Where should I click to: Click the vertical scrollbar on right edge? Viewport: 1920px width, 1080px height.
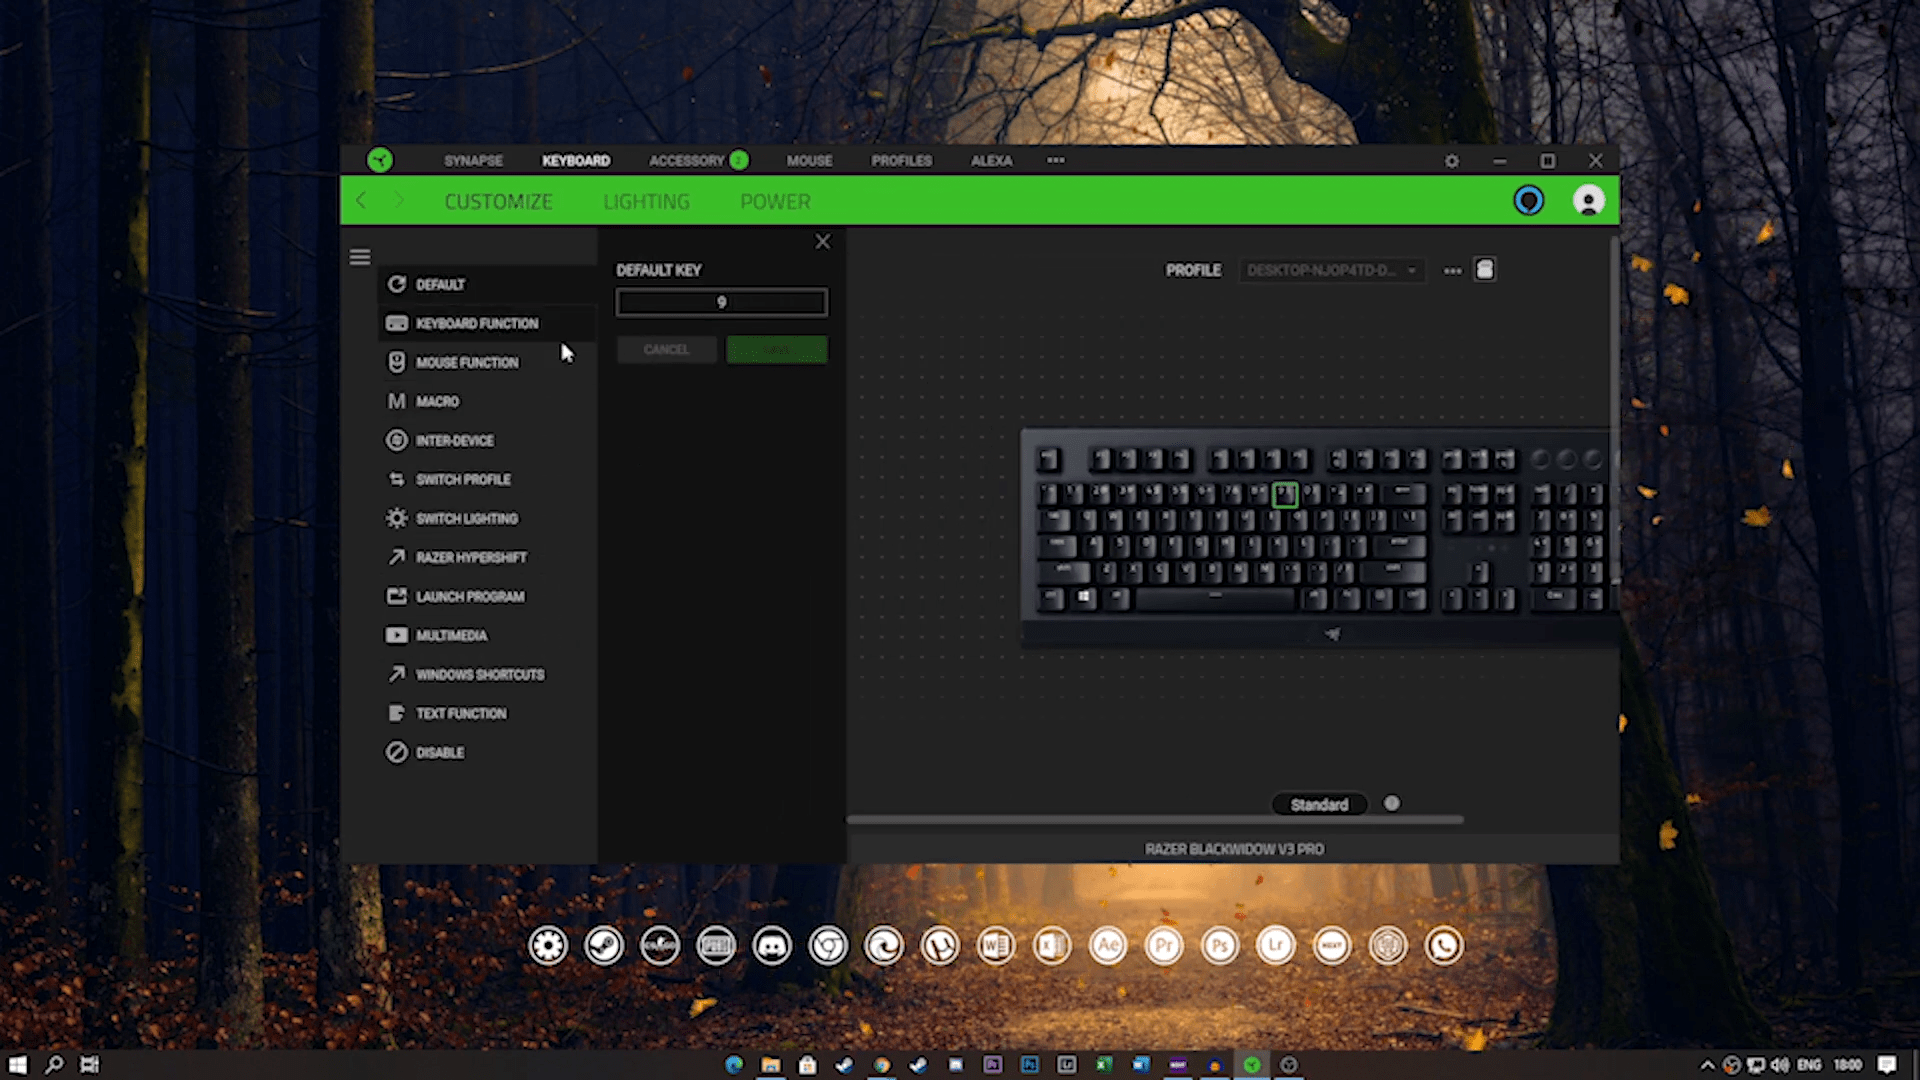click(x=1614, y=410)
